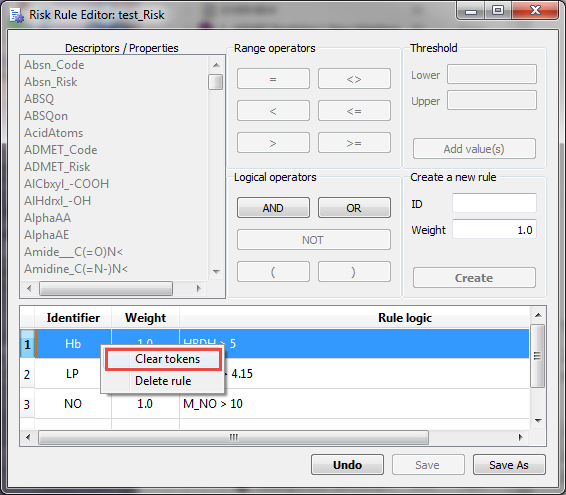Select ABSQ descriptor
Screen dimensions: 566x495
click(x=39, y=99)
